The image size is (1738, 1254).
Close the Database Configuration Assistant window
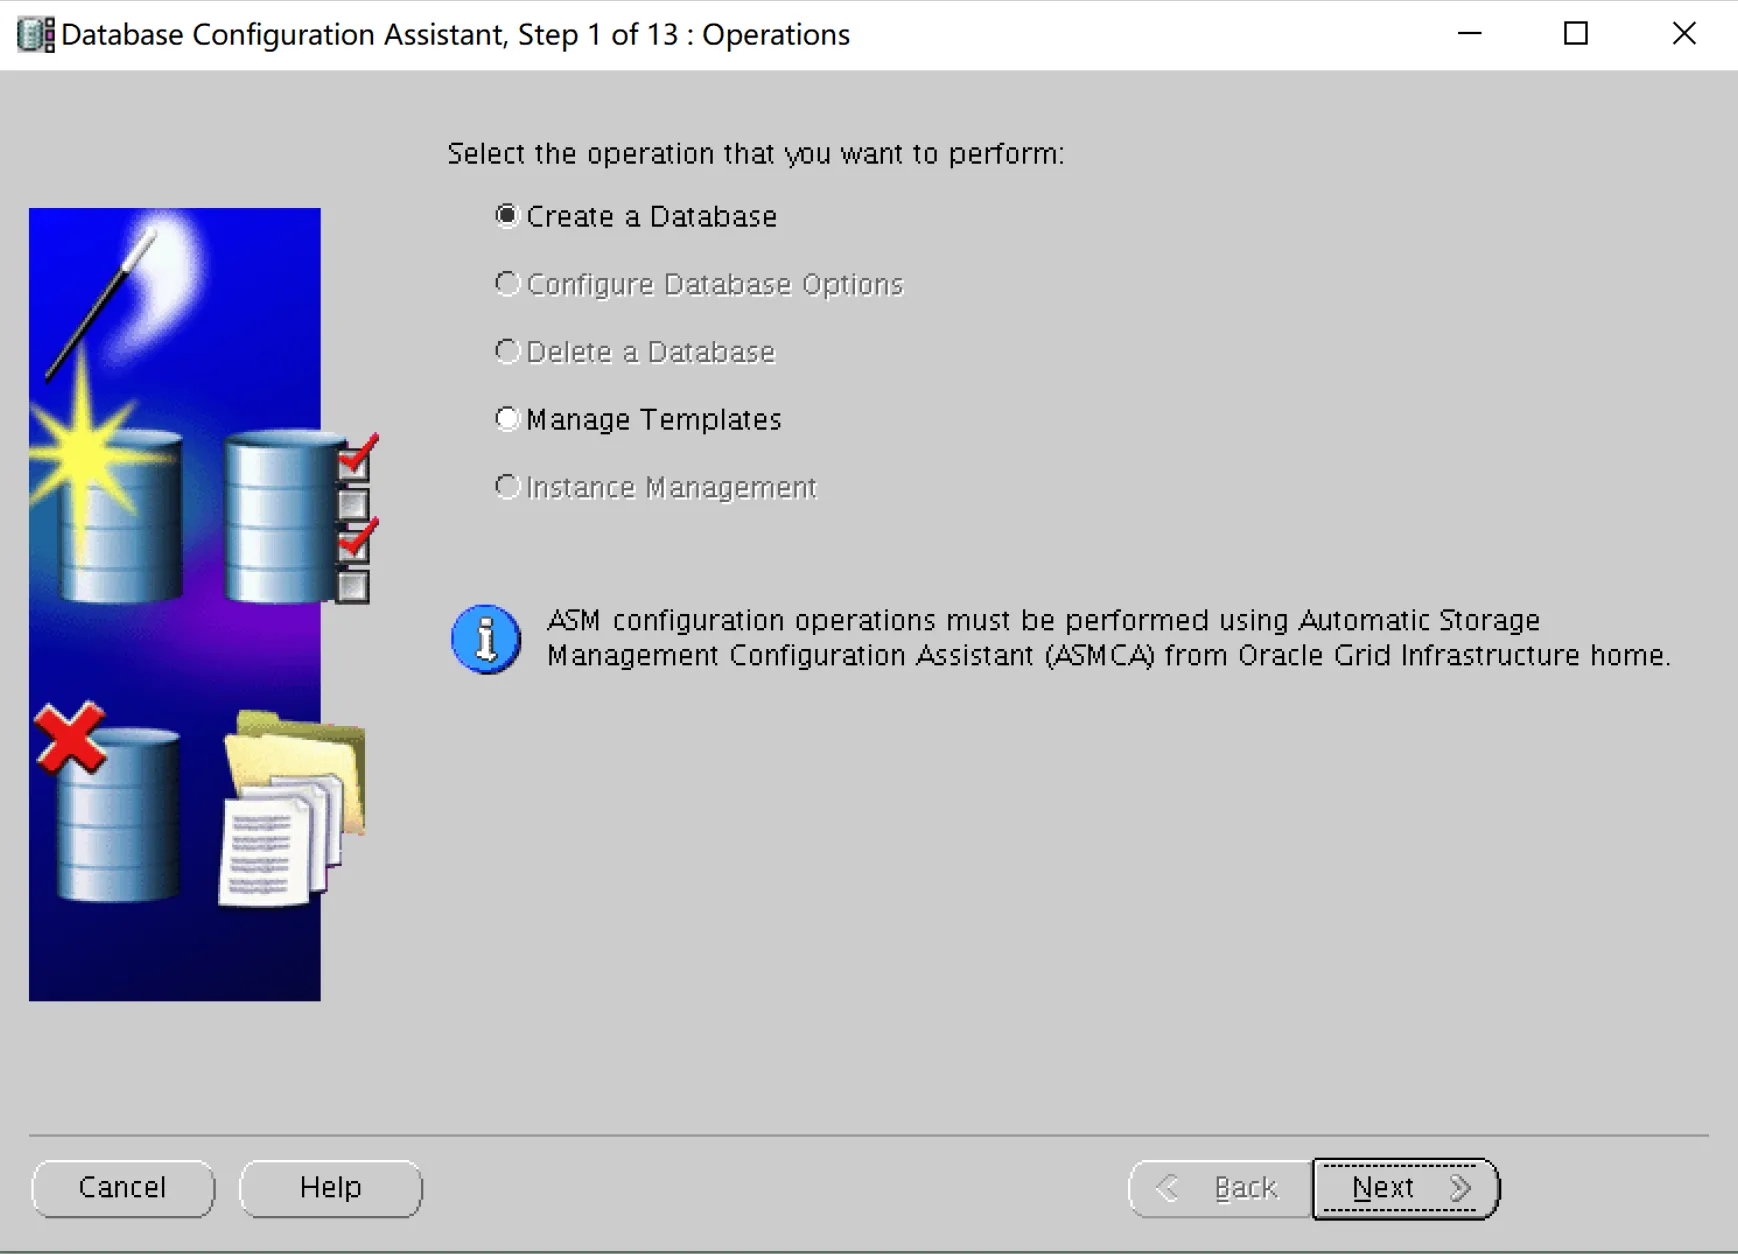pyautogui.click(x=1684, y=34)
